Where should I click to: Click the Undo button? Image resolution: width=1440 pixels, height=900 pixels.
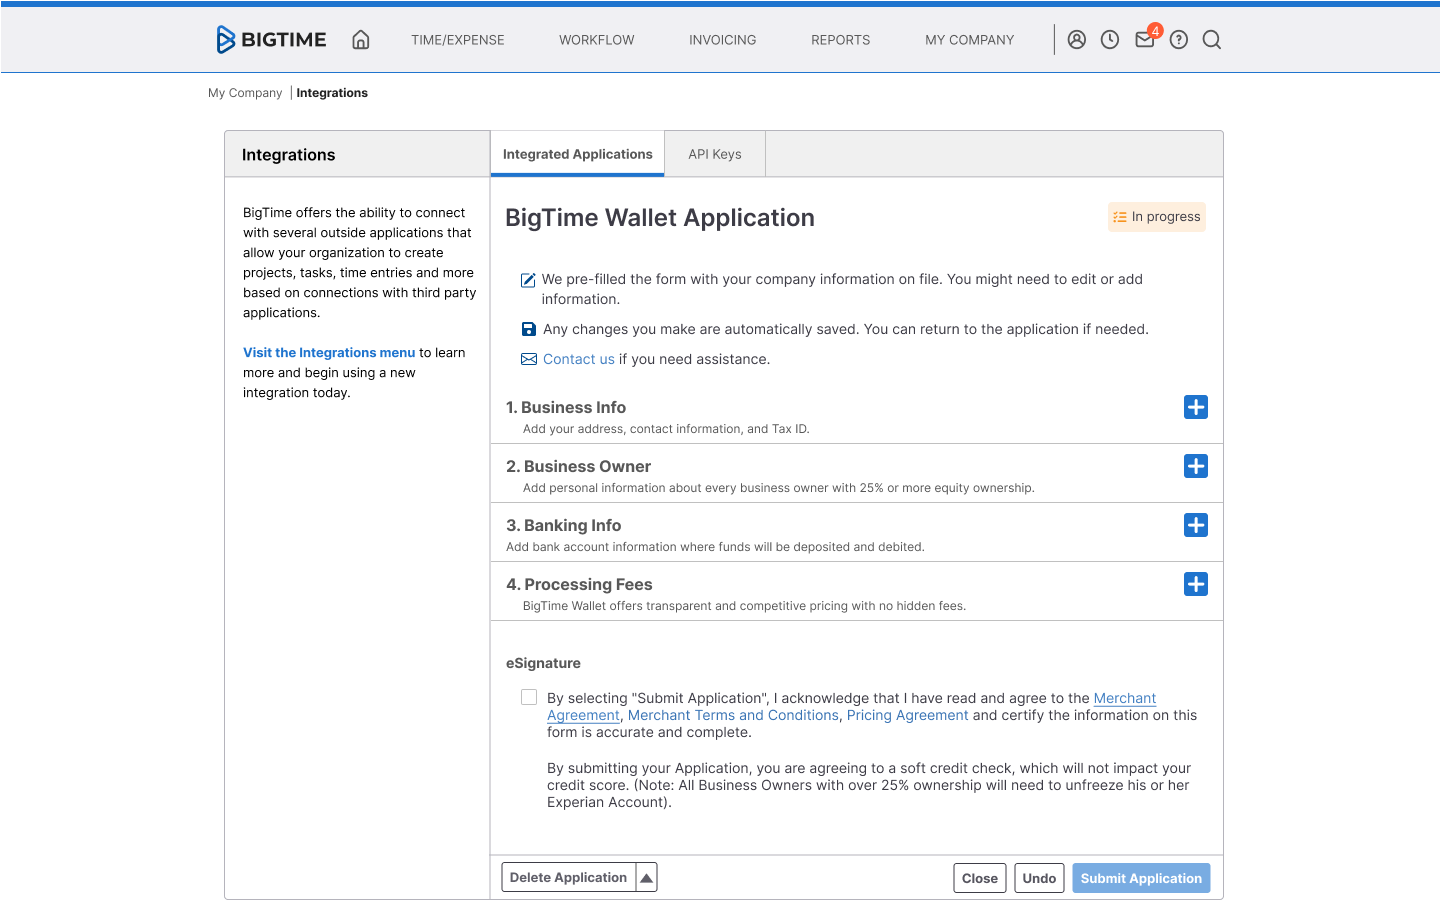tap(1039, 878)
